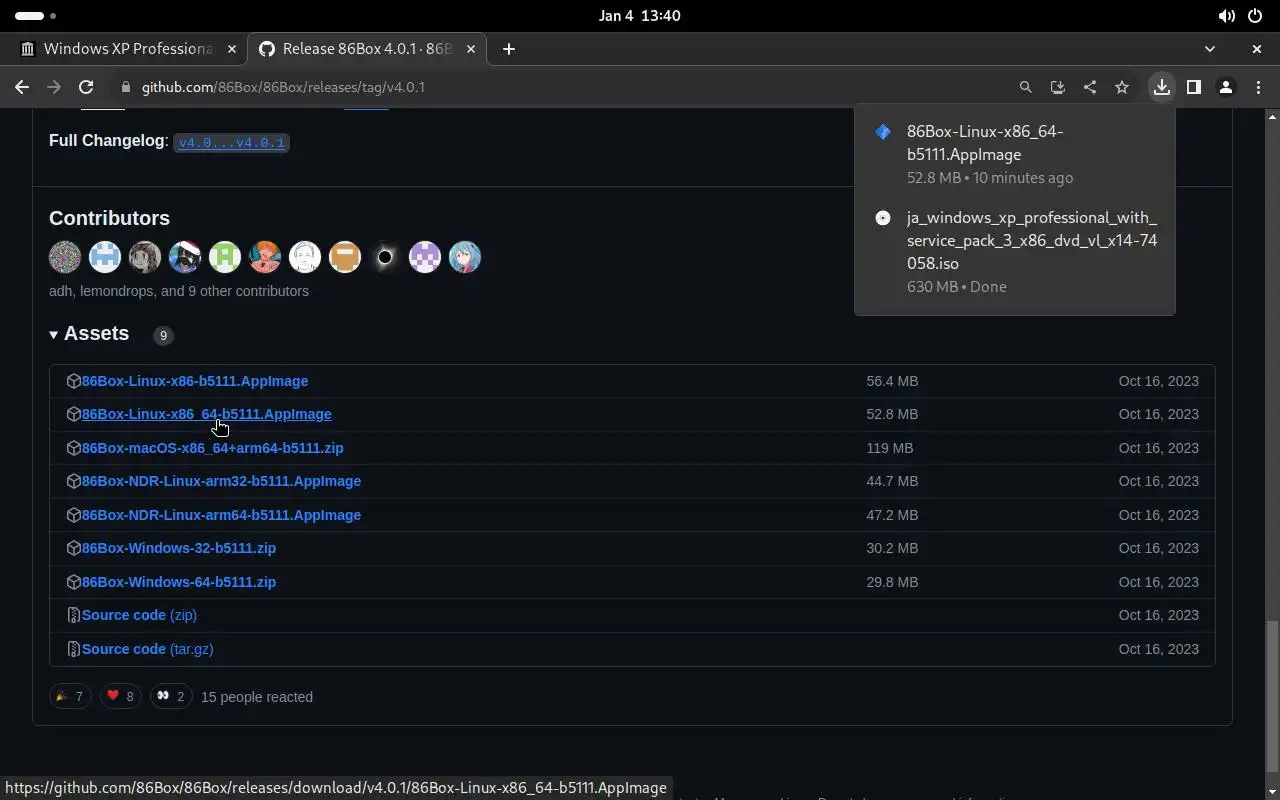This screenshot has width=1280, height=800.
Task: Open the Jan 4 13:40 clock menu
Action: (x=639, y=16)
